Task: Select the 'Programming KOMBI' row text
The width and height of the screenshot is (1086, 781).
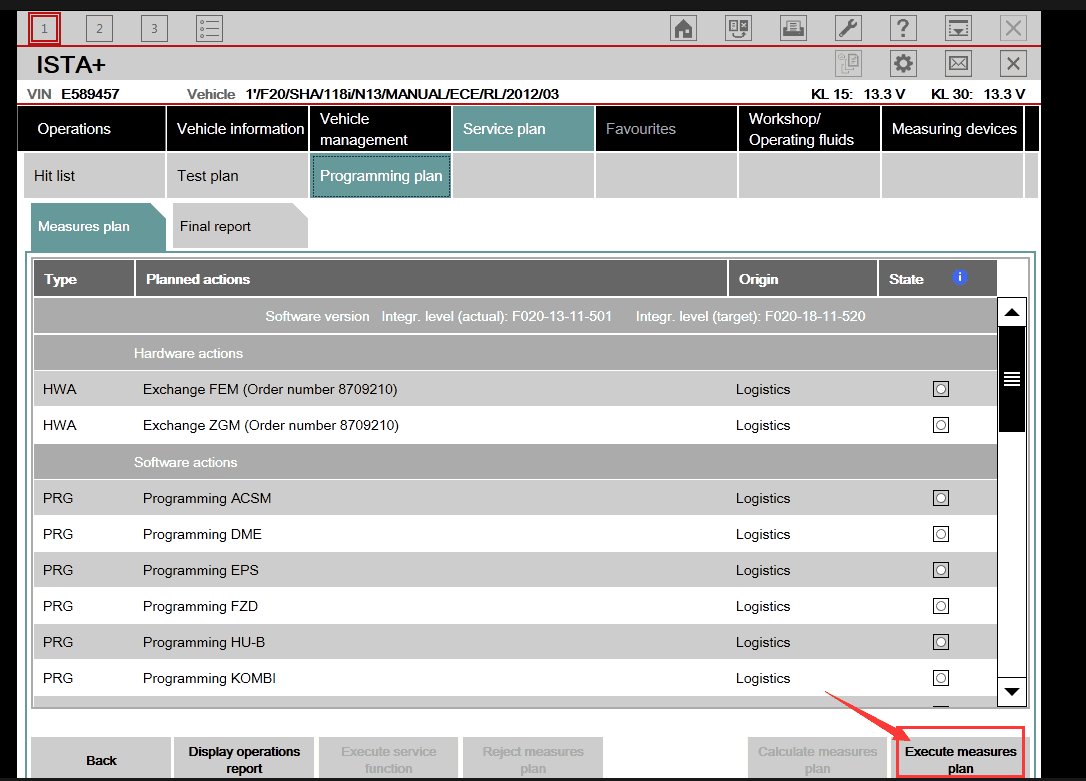Action: click(x=209, y=678)
